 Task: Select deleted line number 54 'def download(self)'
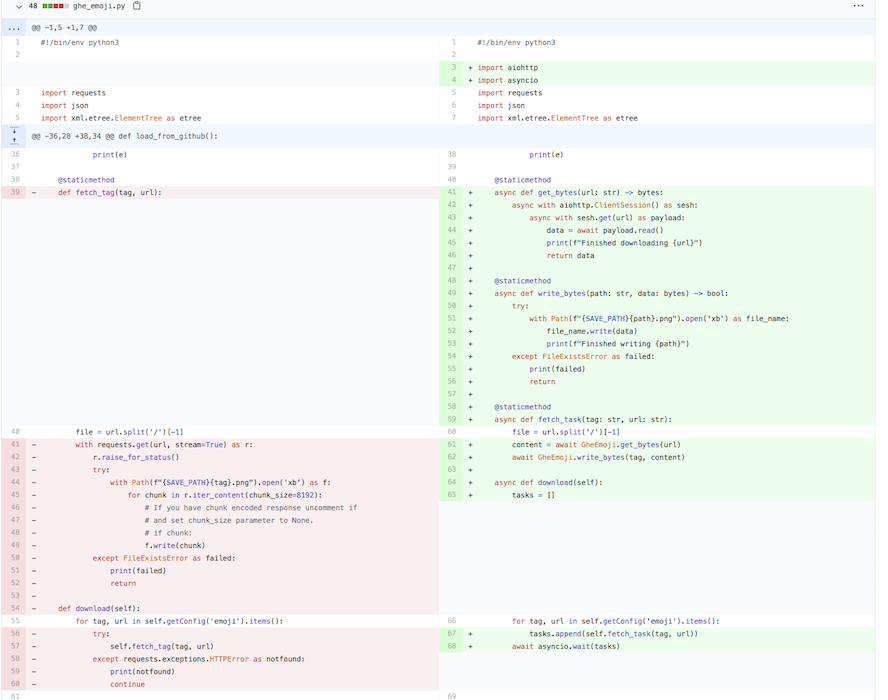click(x=15, y=608)
